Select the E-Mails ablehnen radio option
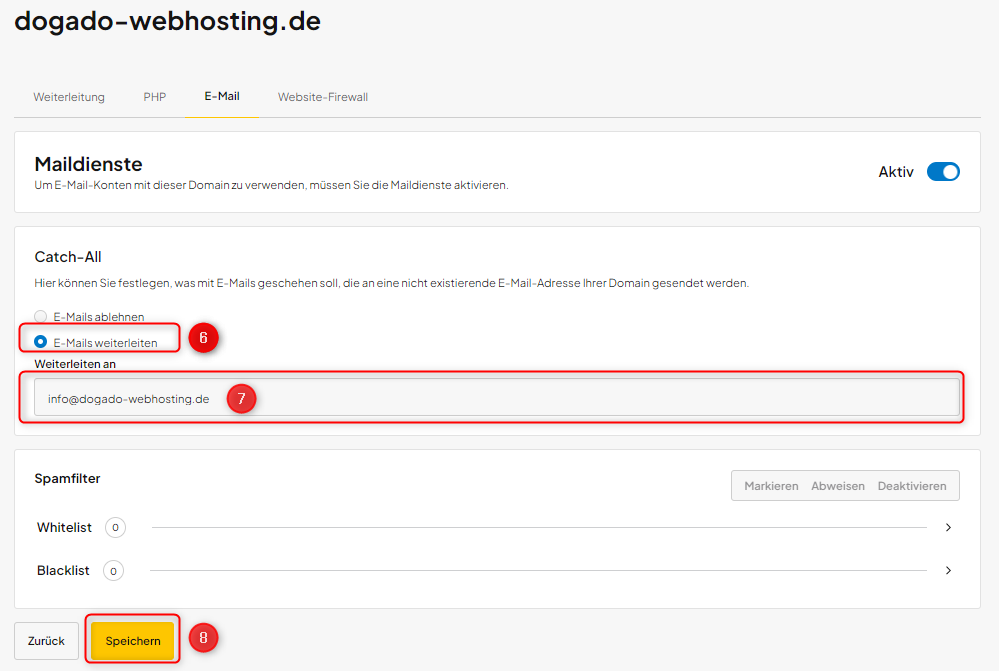Screen dimensions: 999x671 coord(41,316)
